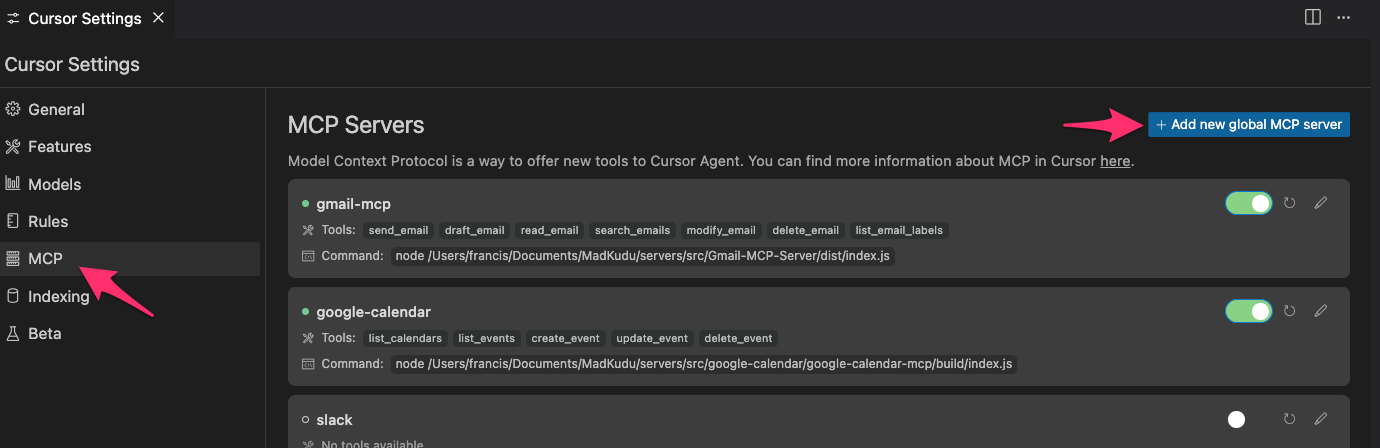Toggle gmail-mcp server off
This screenshot has width=1380, height=448.
[x=1249, y=203]
